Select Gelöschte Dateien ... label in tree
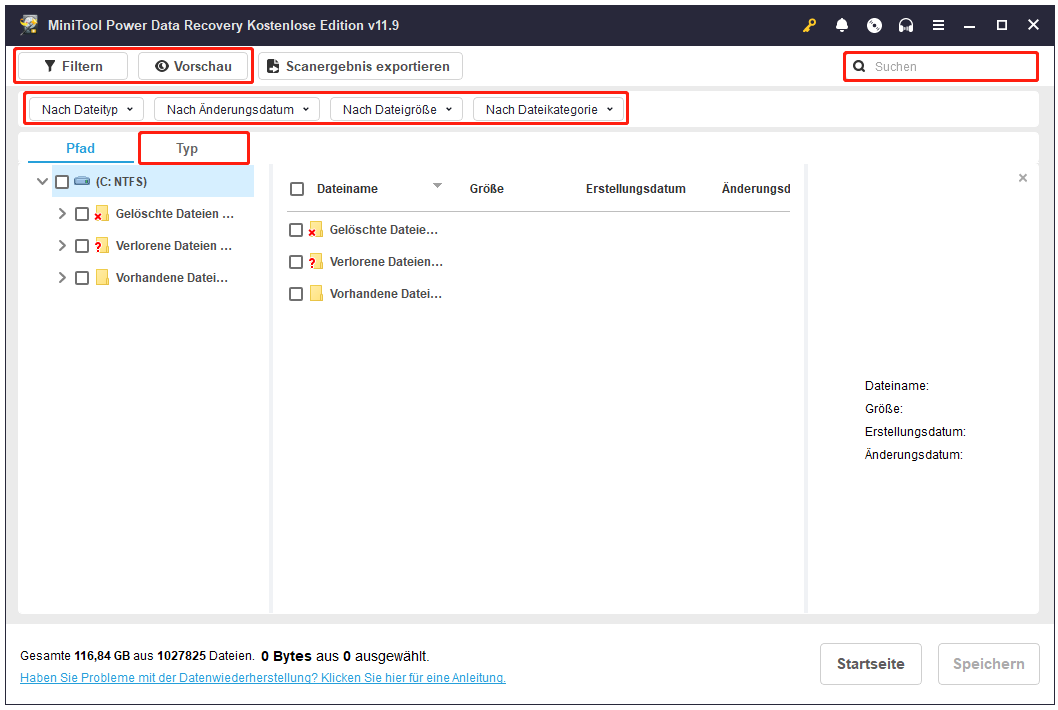Screen dimensions: 1058x710 pyautogui.click(x=175, y=214)
